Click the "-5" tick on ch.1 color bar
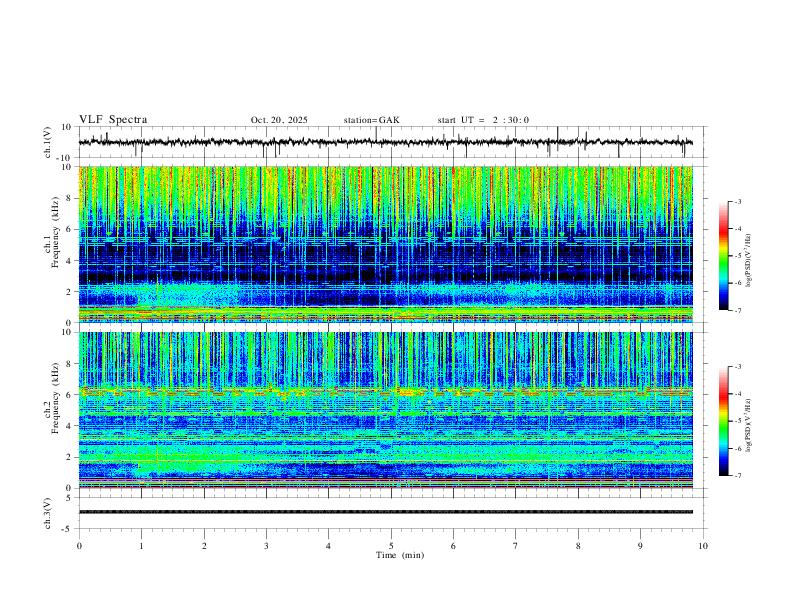Viewport: 792px width, 612px height. (x=737, y=256)
